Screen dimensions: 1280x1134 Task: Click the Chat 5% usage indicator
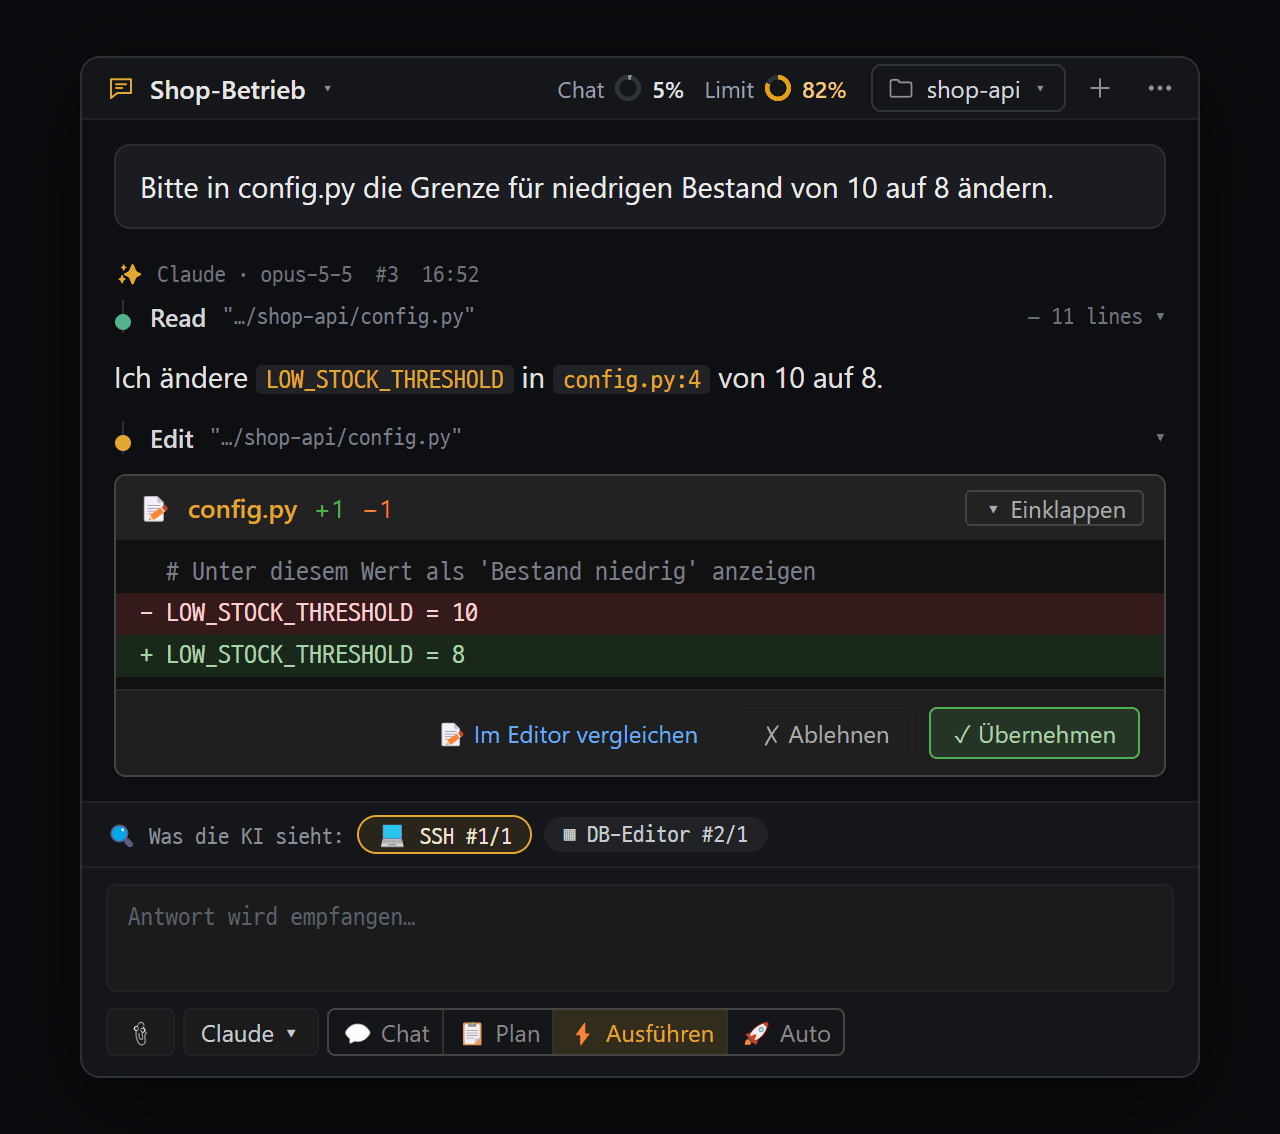click(620, 89)
